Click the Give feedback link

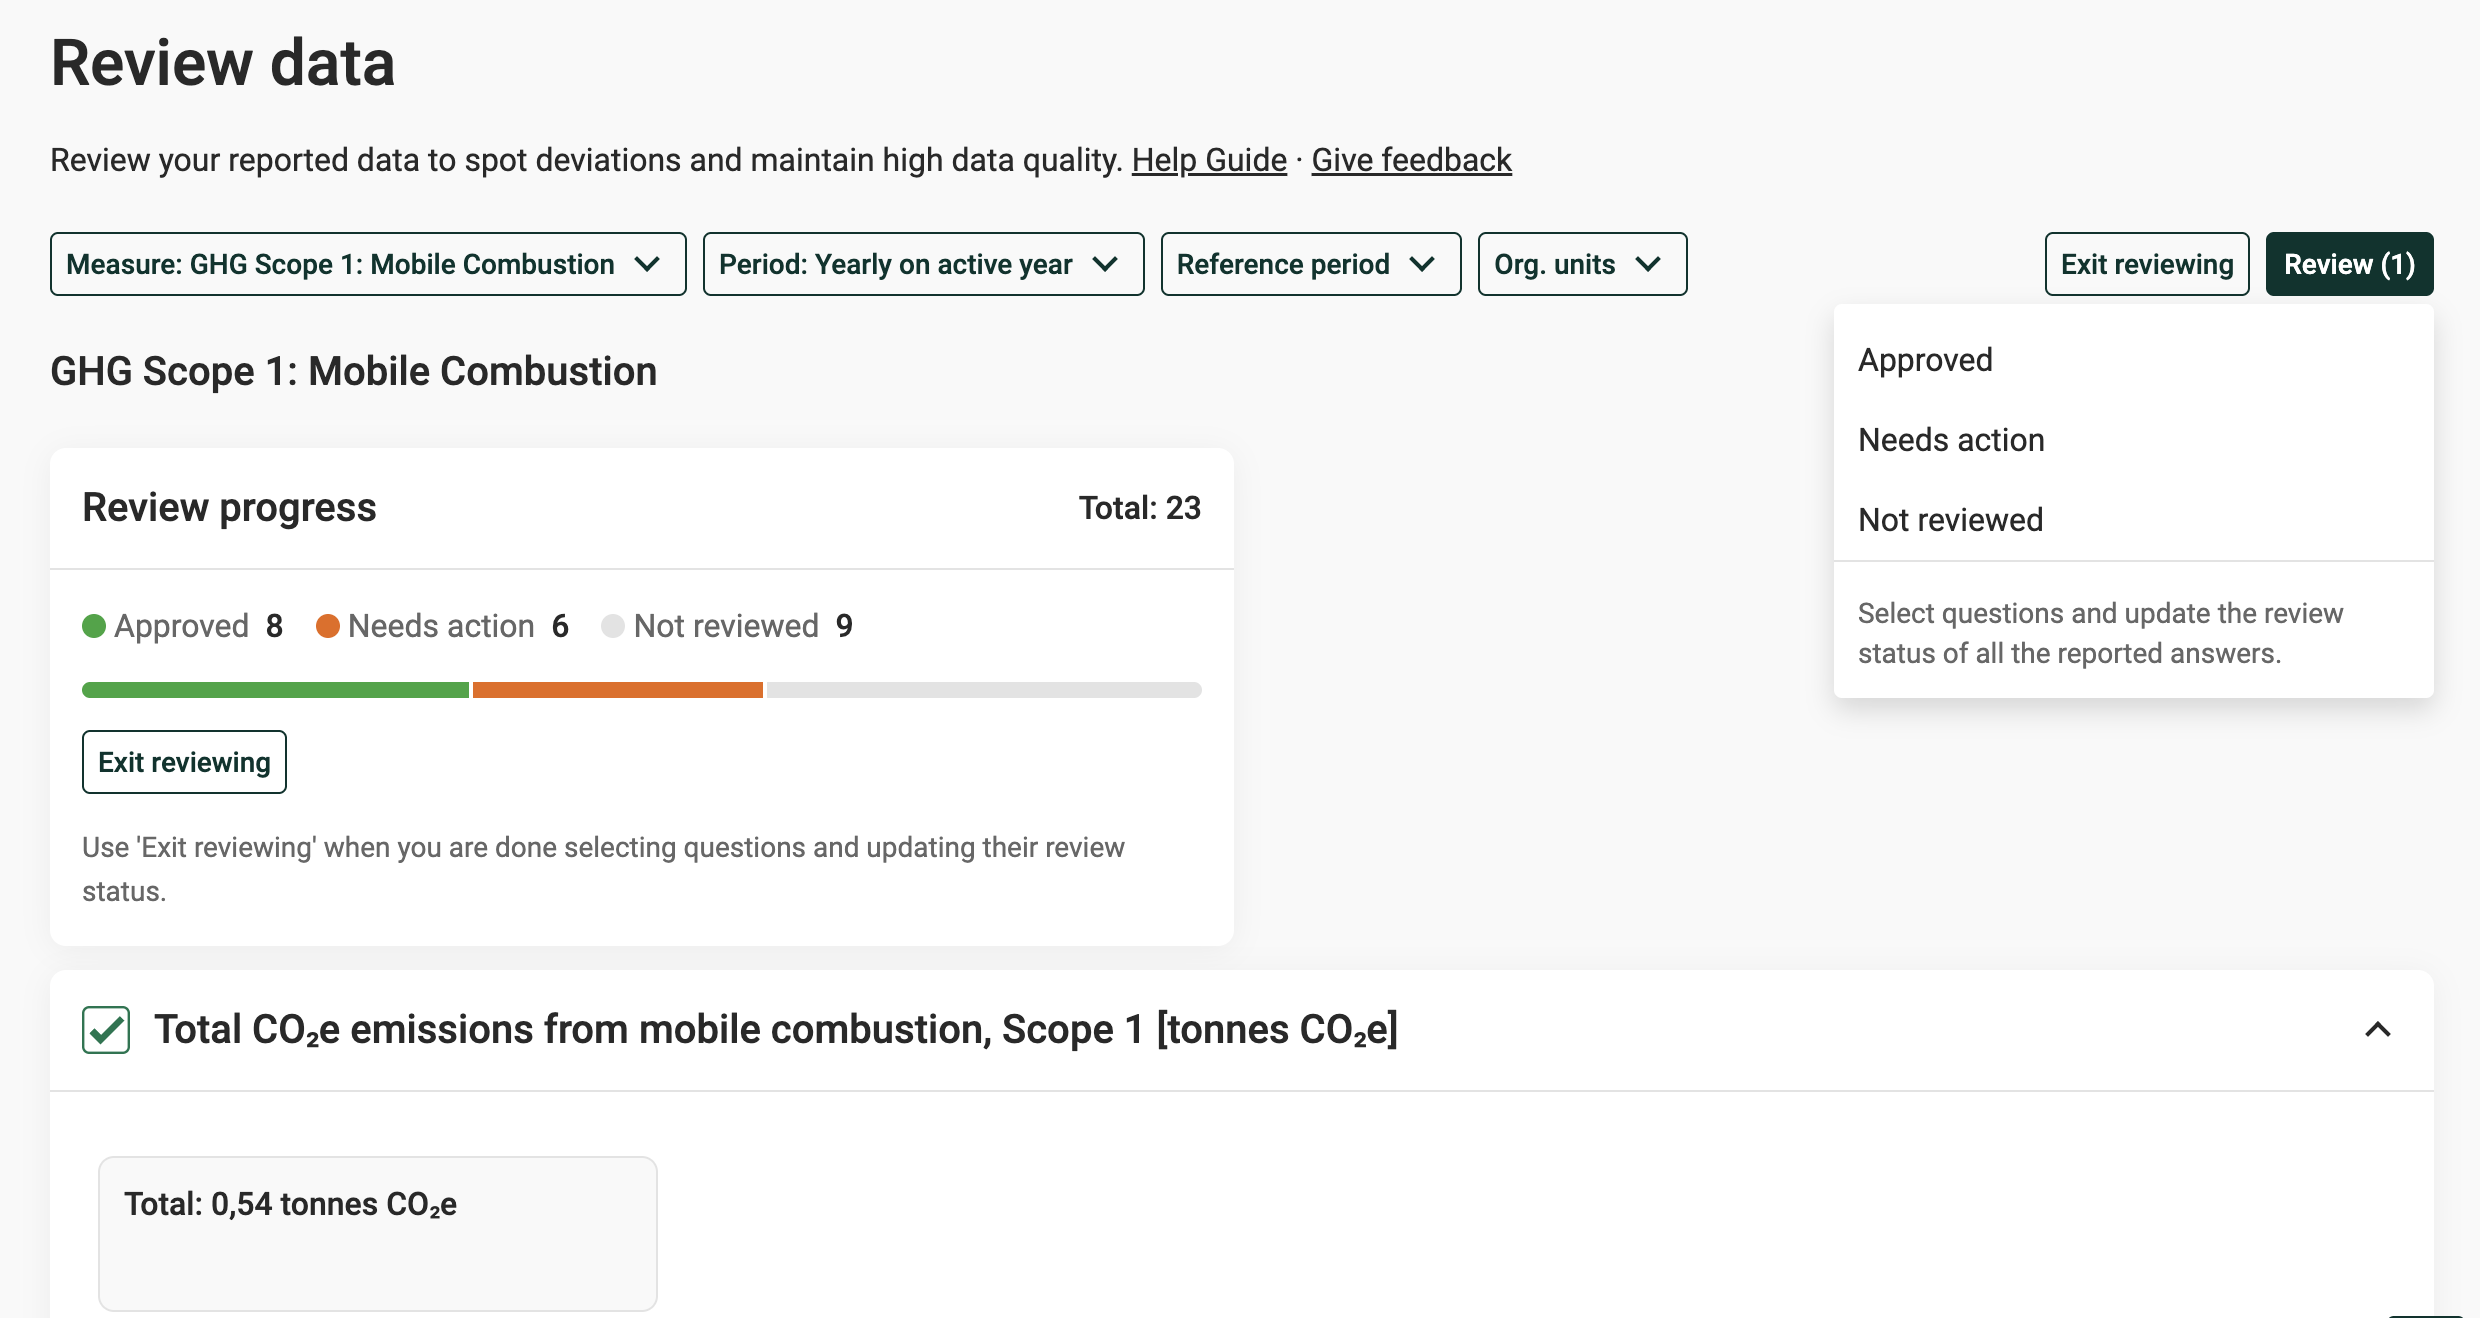click(x=1410, y=160)
